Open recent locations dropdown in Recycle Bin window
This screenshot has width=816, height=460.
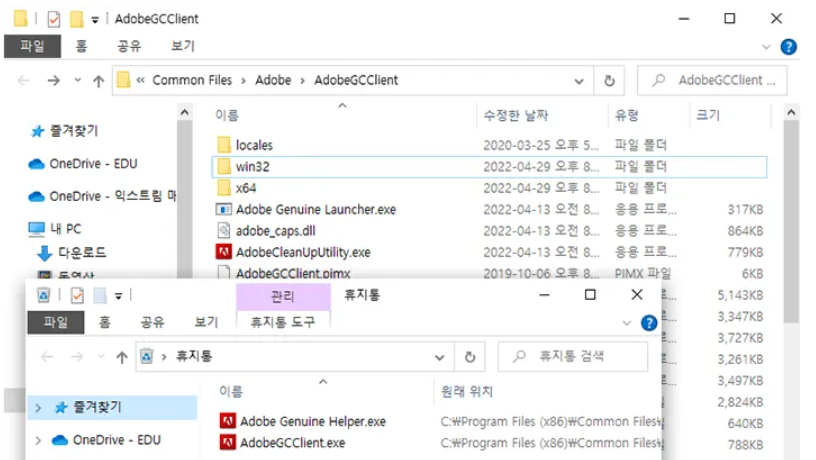click(x=101, y=356)
